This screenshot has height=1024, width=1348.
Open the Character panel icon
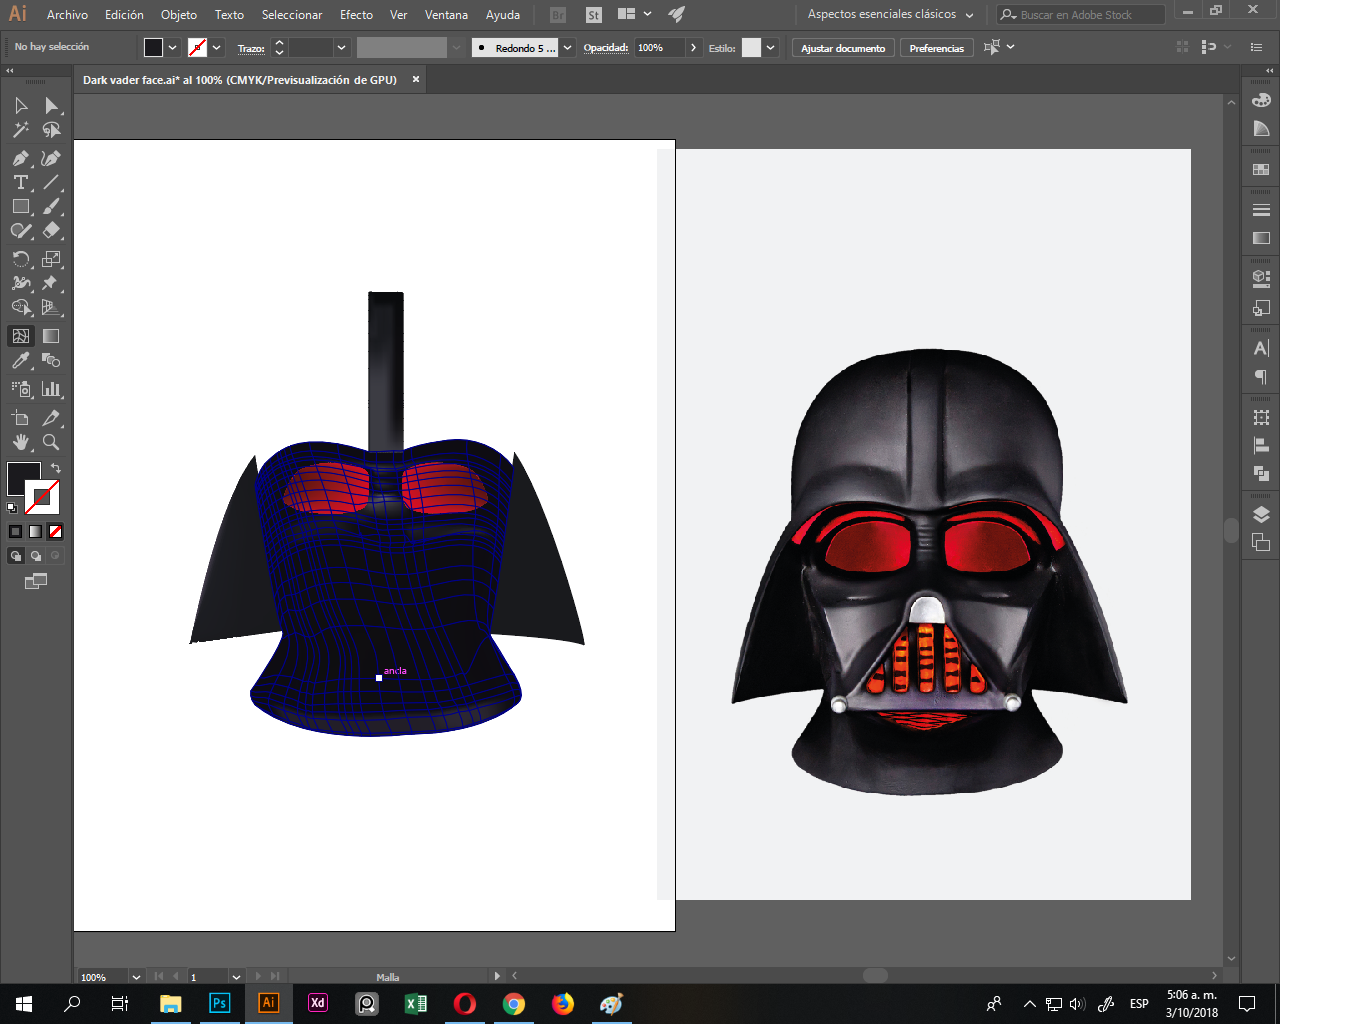tap(1261, 348)
